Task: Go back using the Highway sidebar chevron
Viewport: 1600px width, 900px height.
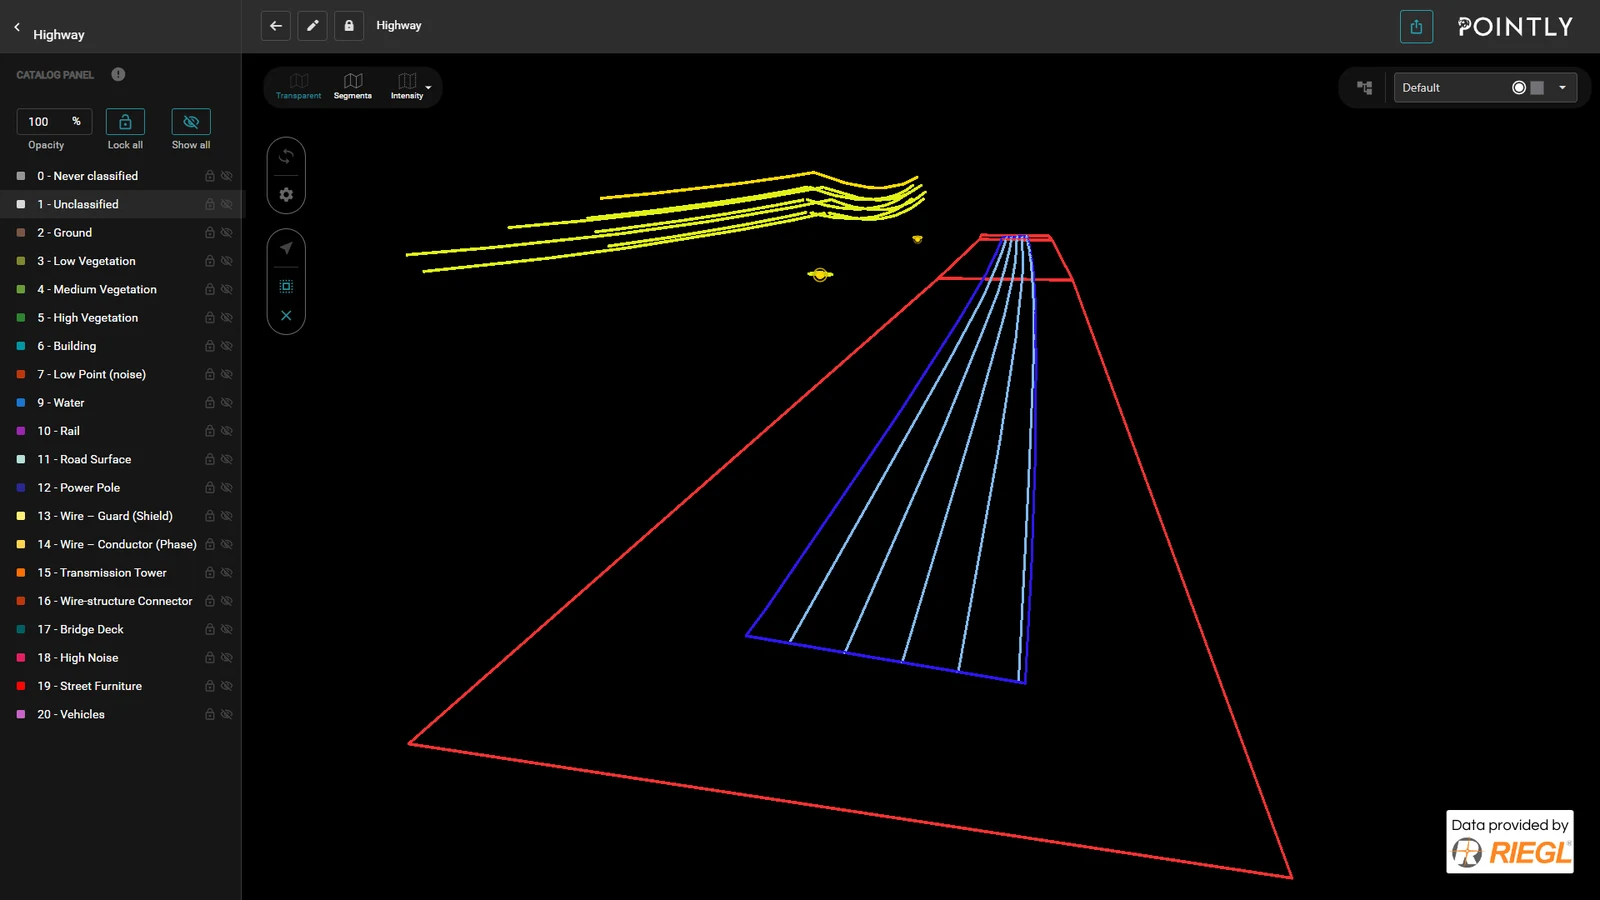Action: click(x=17, y=27)
